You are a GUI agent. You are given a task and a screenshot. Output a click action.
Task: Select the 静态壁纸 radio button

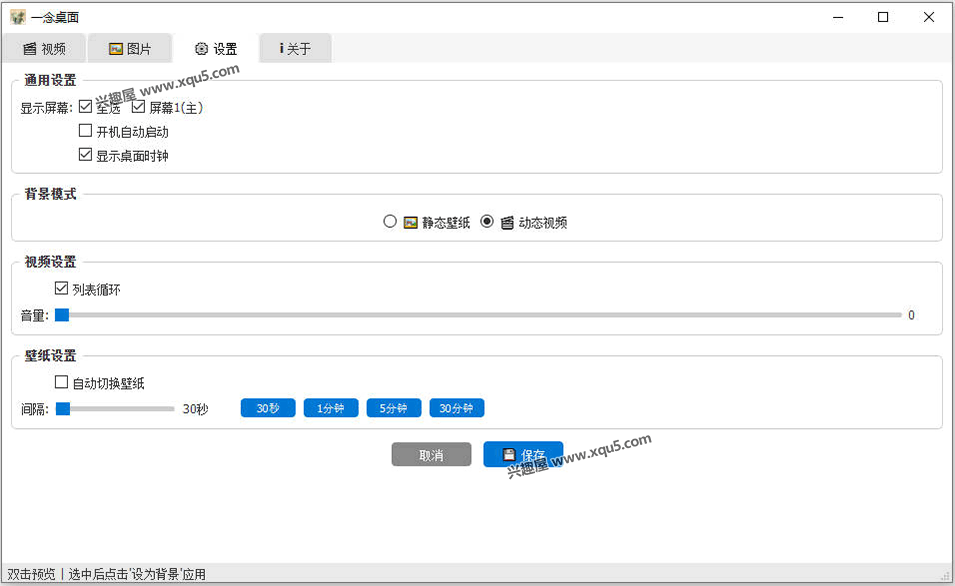point(390,222)
